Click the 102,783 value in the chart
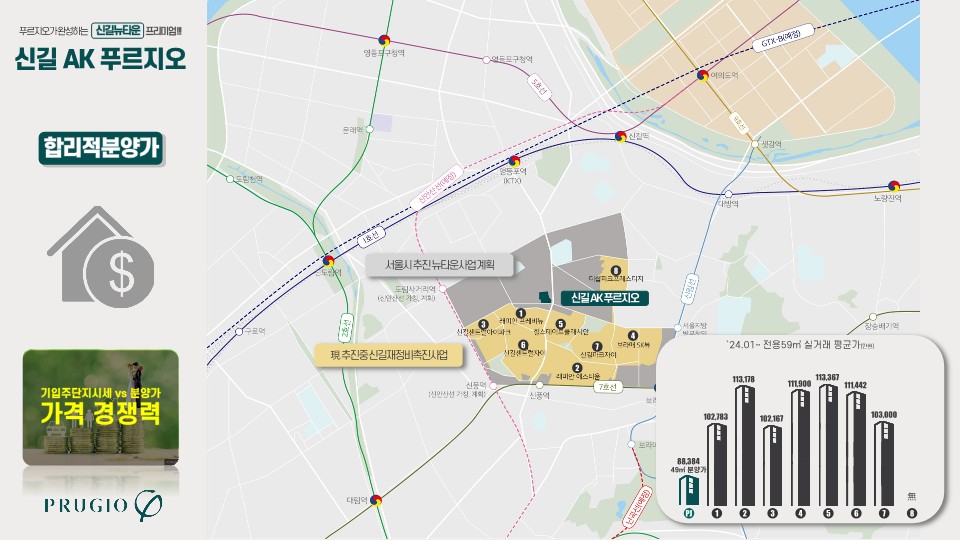Viewport: 960px width, 540px height. click(716, 417)
